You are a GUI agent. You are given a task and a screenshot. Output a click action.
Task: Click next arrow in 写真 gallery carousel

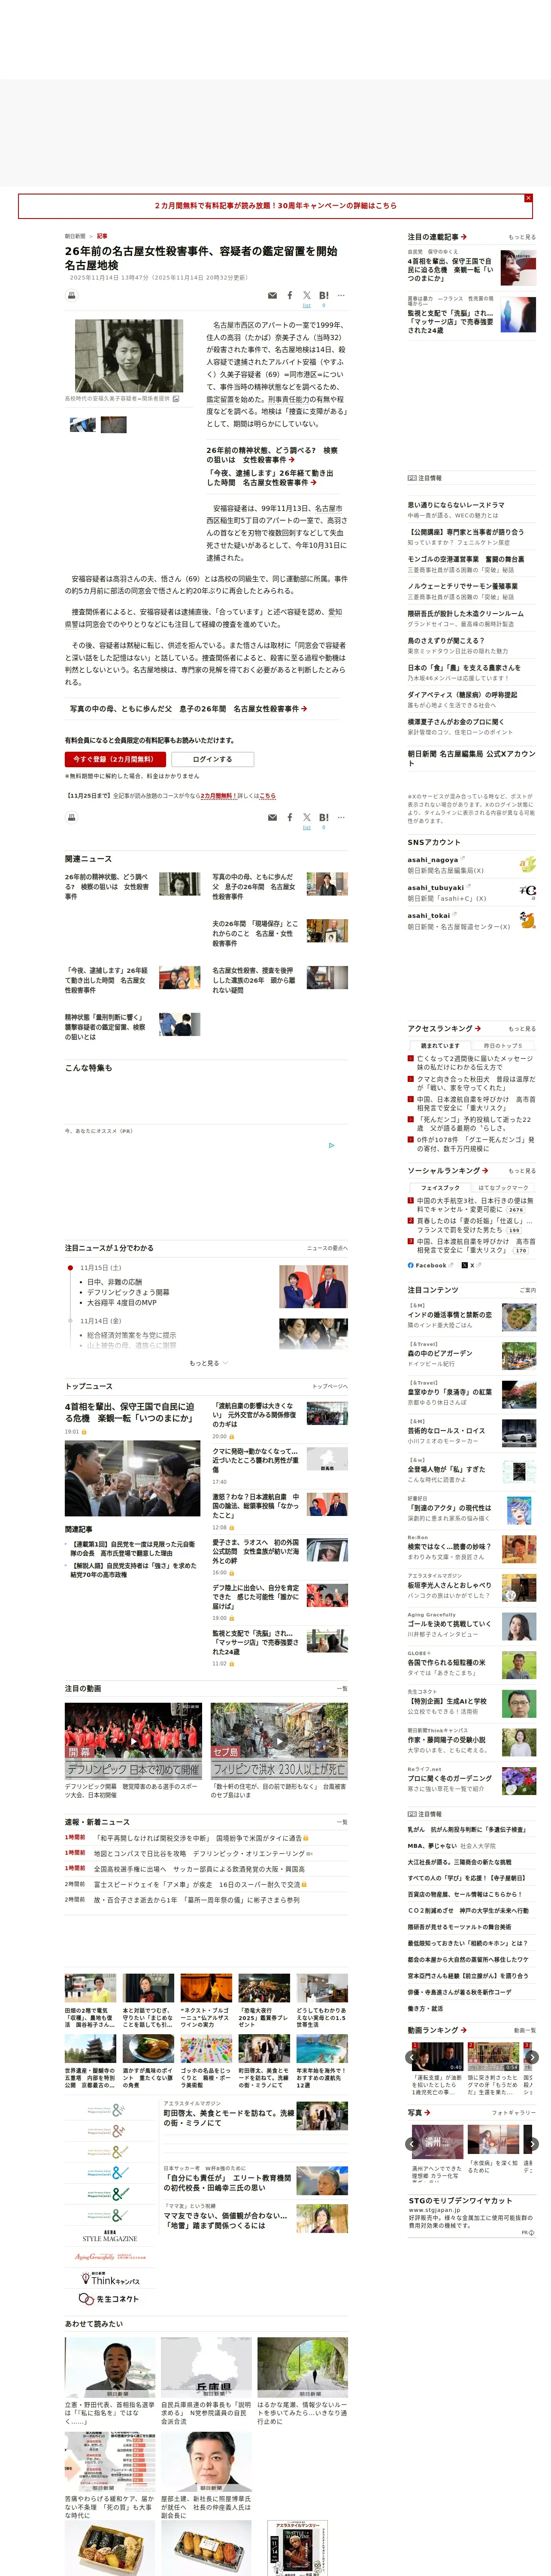point(533,2144)
